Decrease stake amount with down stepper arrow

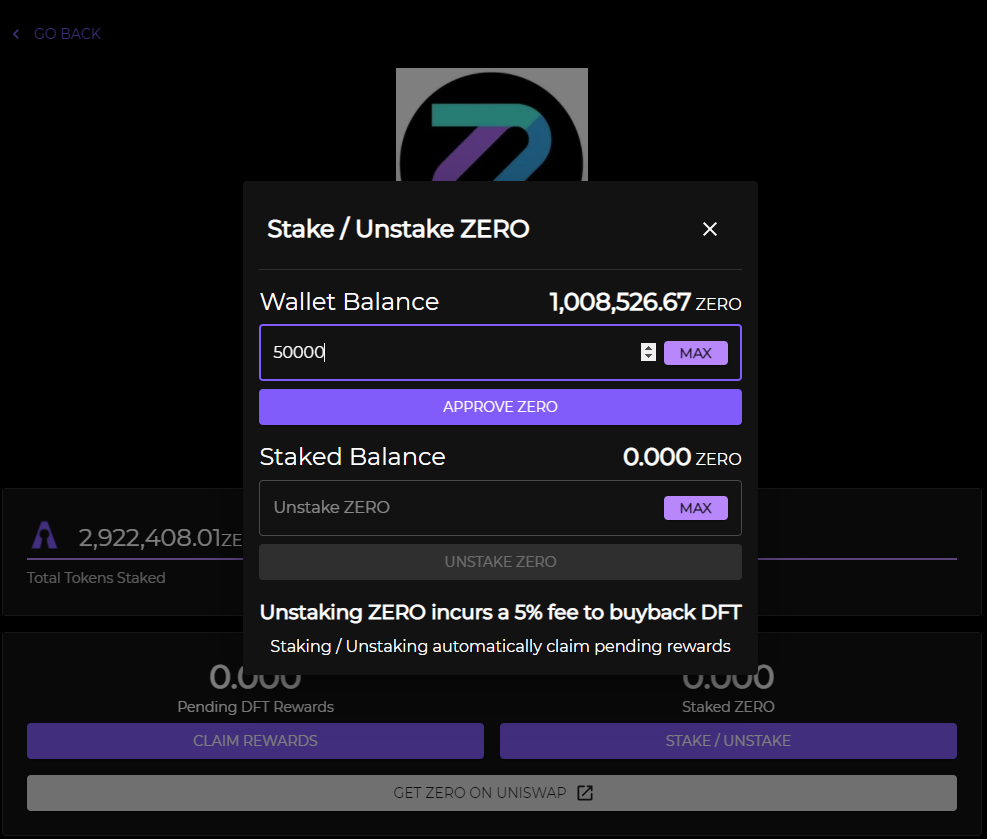click(648, 357)
